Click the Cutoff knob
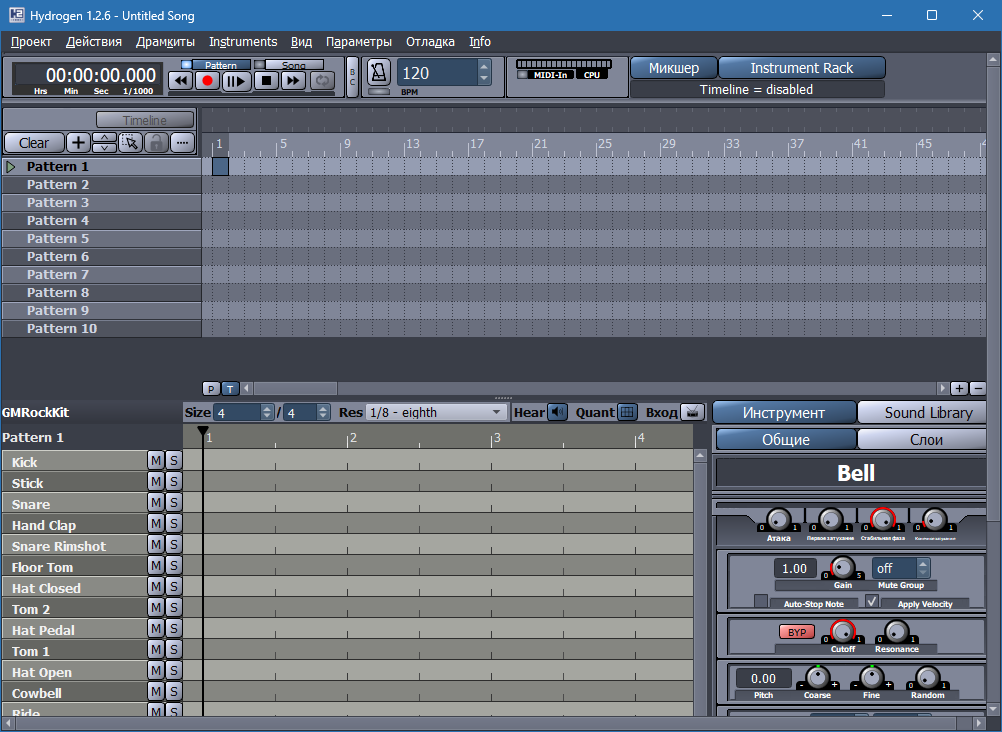The width and height of the screenshot is (1002, 732). tap(842, 632)
